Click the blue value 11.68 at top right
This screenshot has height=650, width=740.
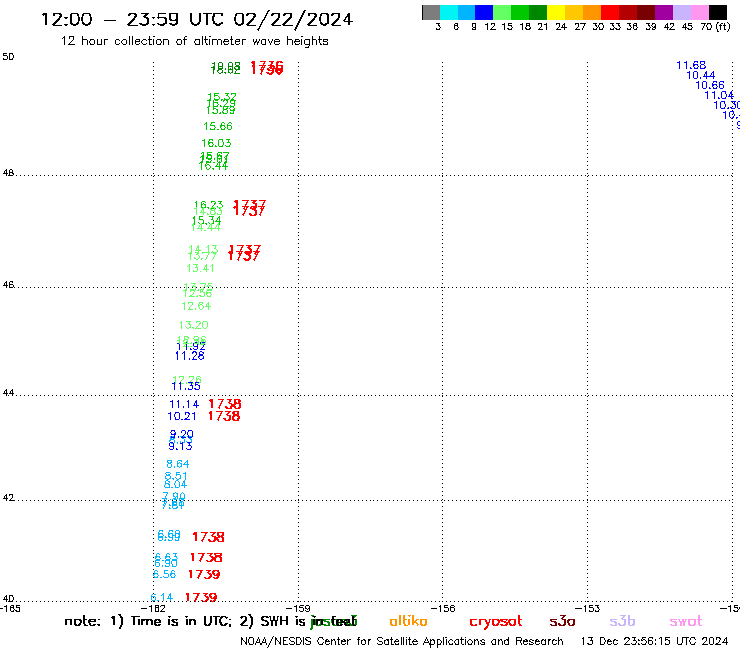691,65
